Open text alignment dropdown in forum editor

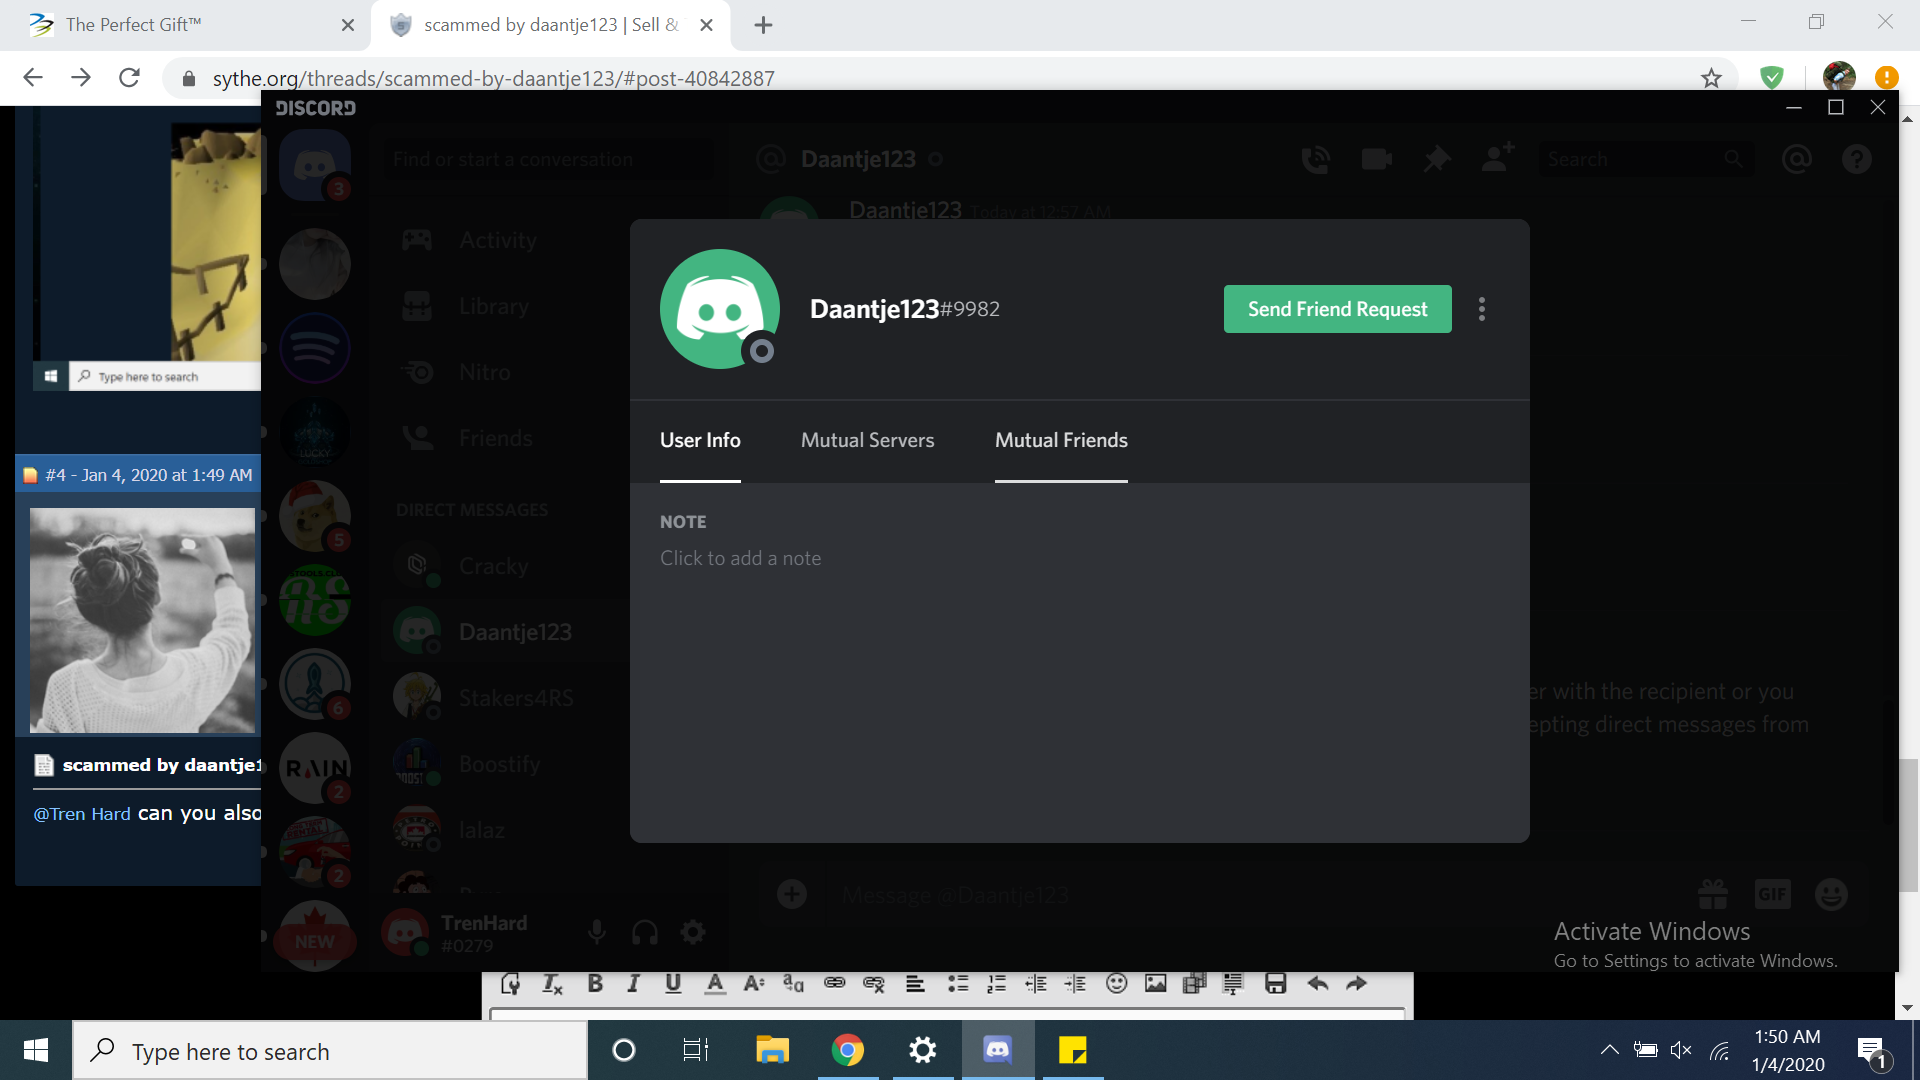pos(915,984)
